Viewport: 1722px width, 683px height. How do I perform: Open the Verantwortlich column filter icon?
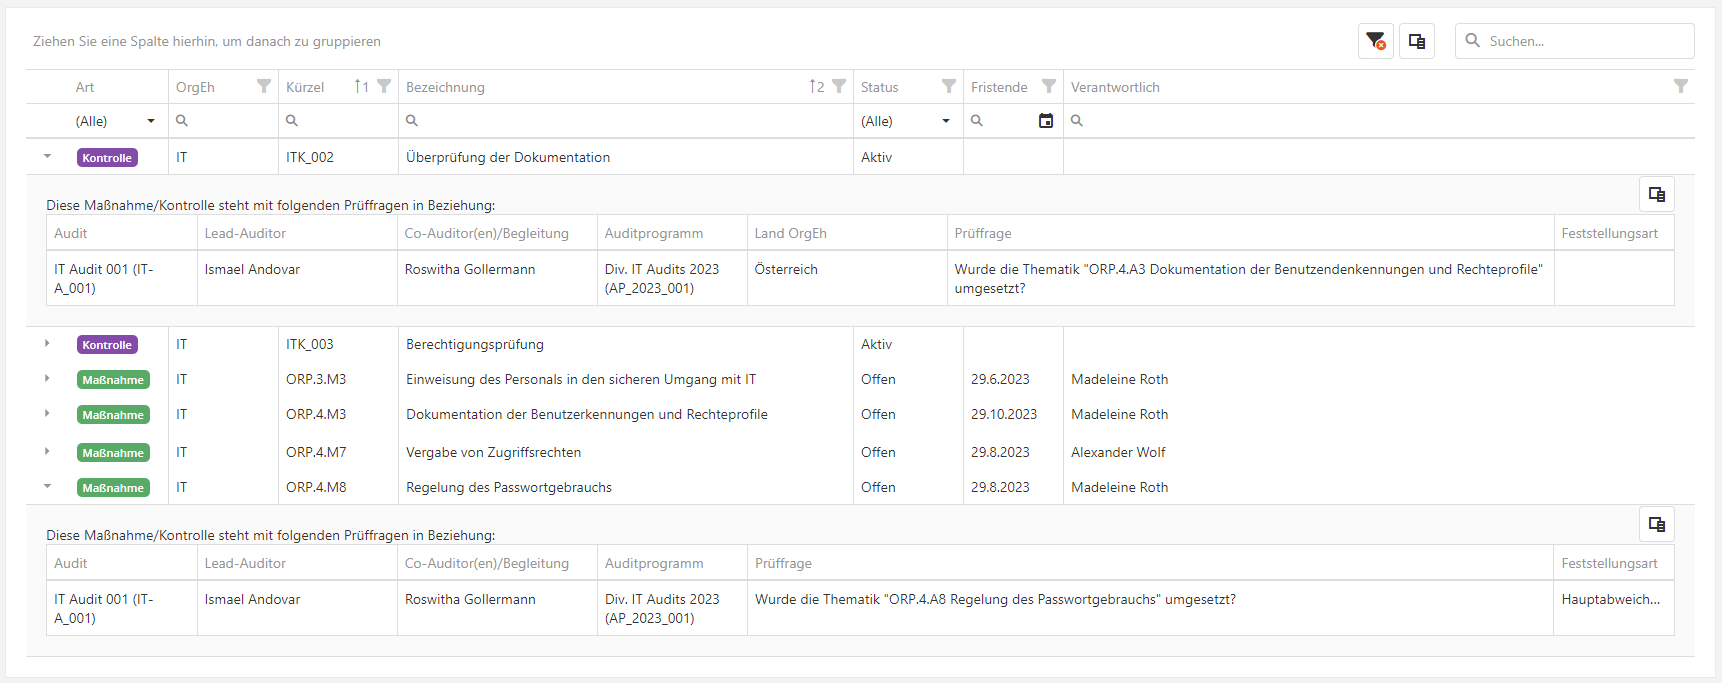point(1681,87)
